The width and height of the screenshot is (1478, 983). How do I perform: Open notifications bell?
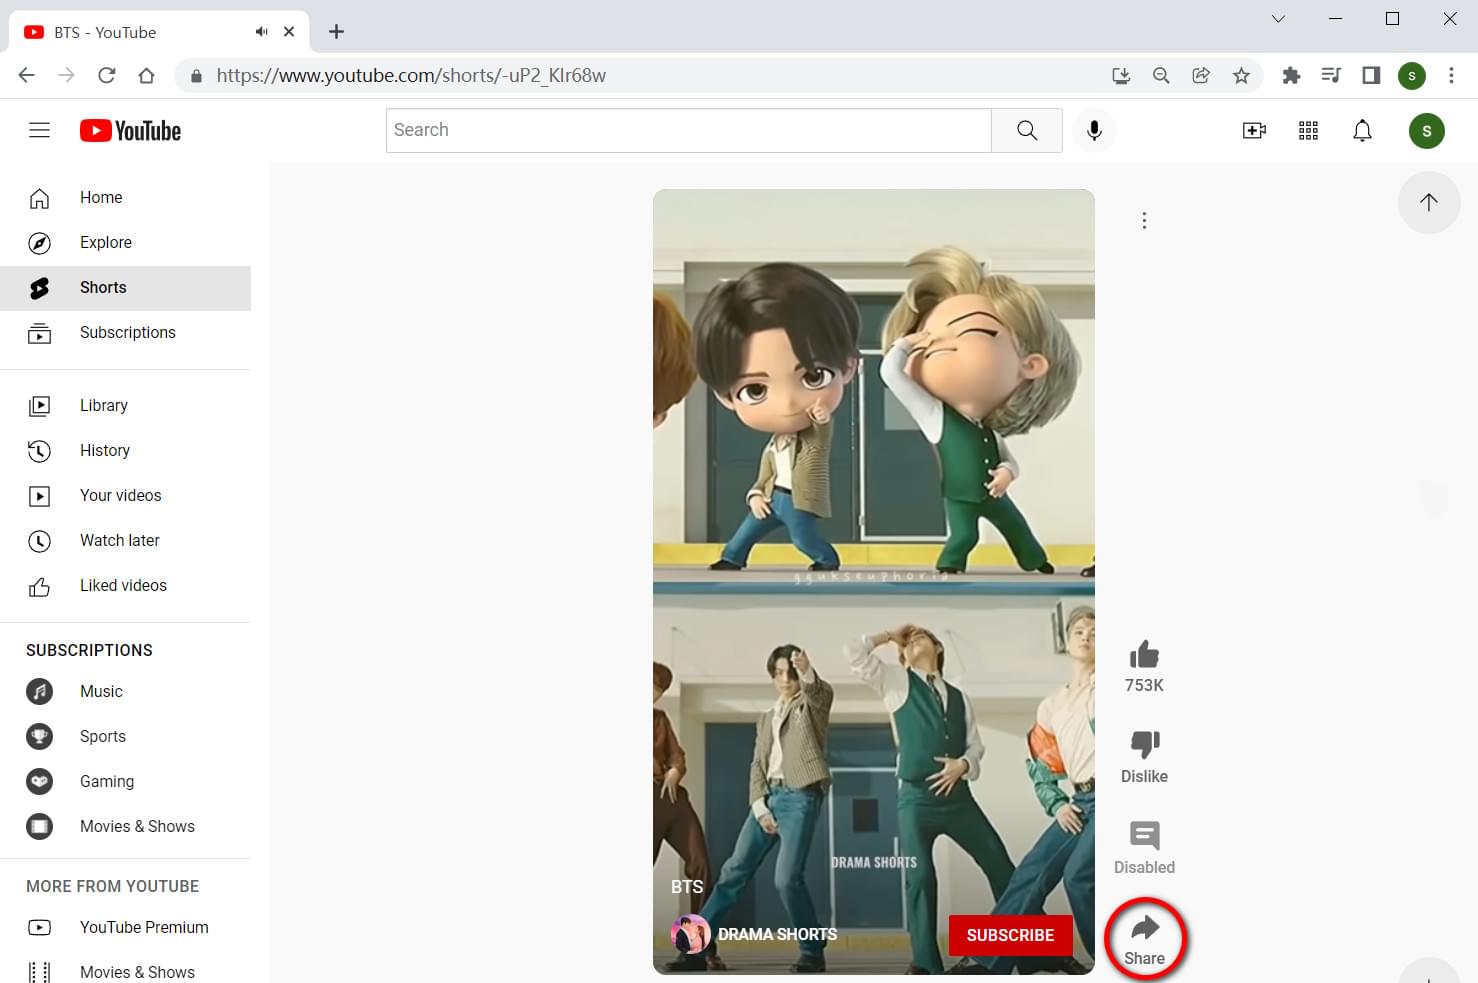tap(1362, 130)
